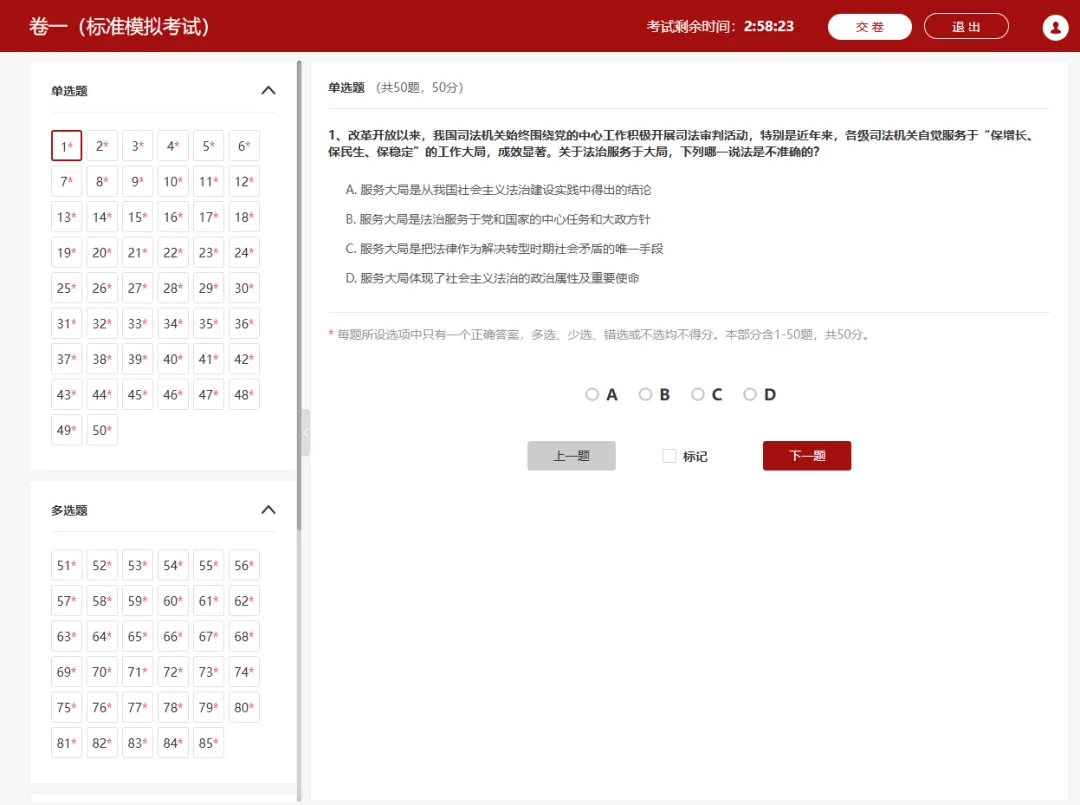Click option text C 服务大局是把法律作为解决
This screenshot has width=1080, height=805.
pos(504,249)
